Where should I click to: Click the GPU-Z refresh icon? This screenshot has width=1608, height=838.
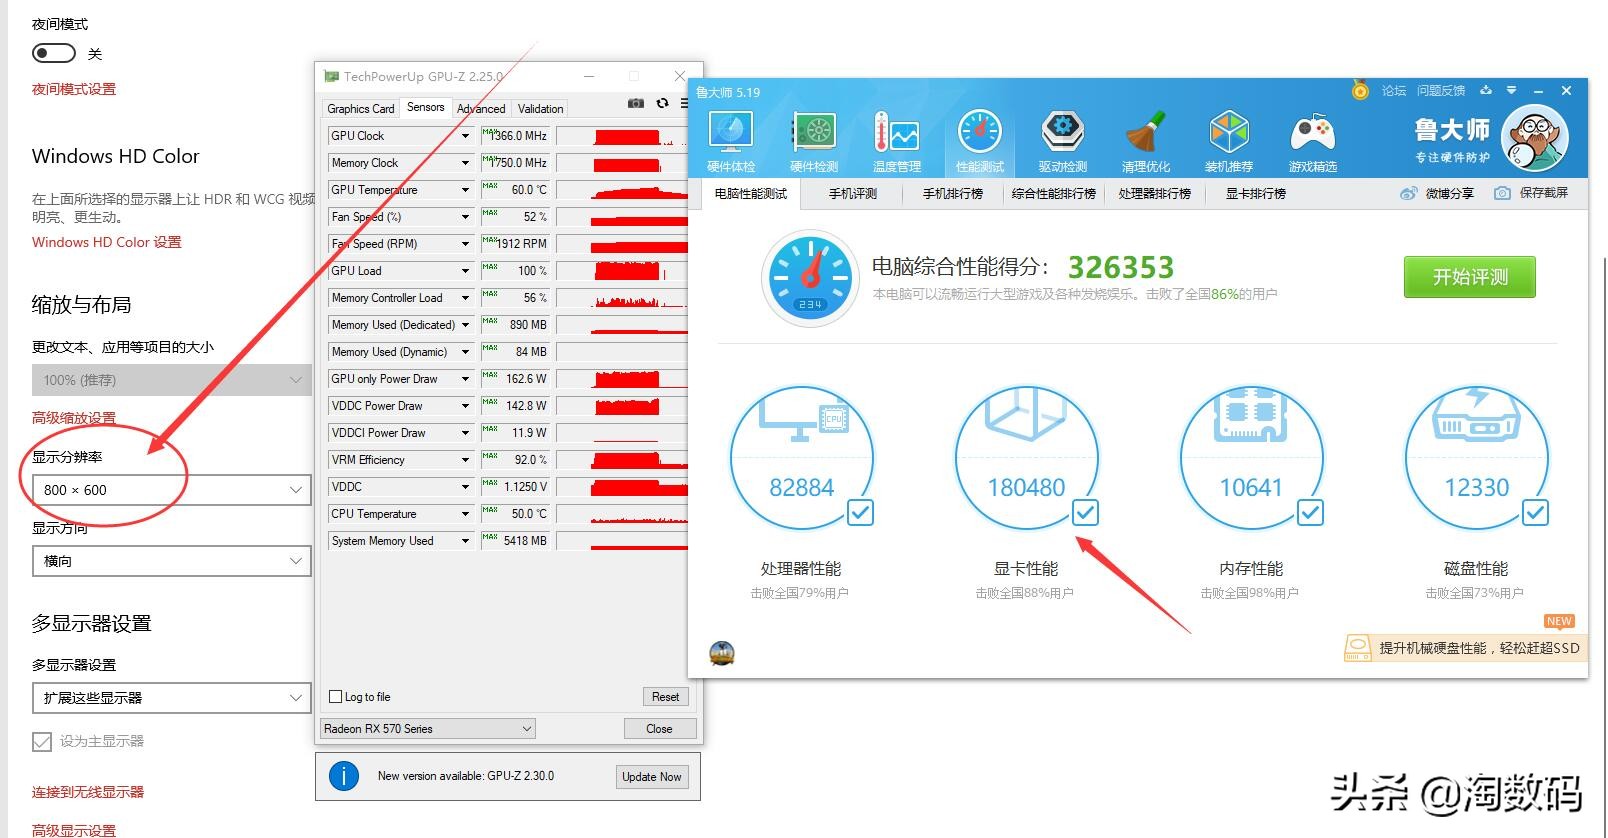(x=662, y=103)
